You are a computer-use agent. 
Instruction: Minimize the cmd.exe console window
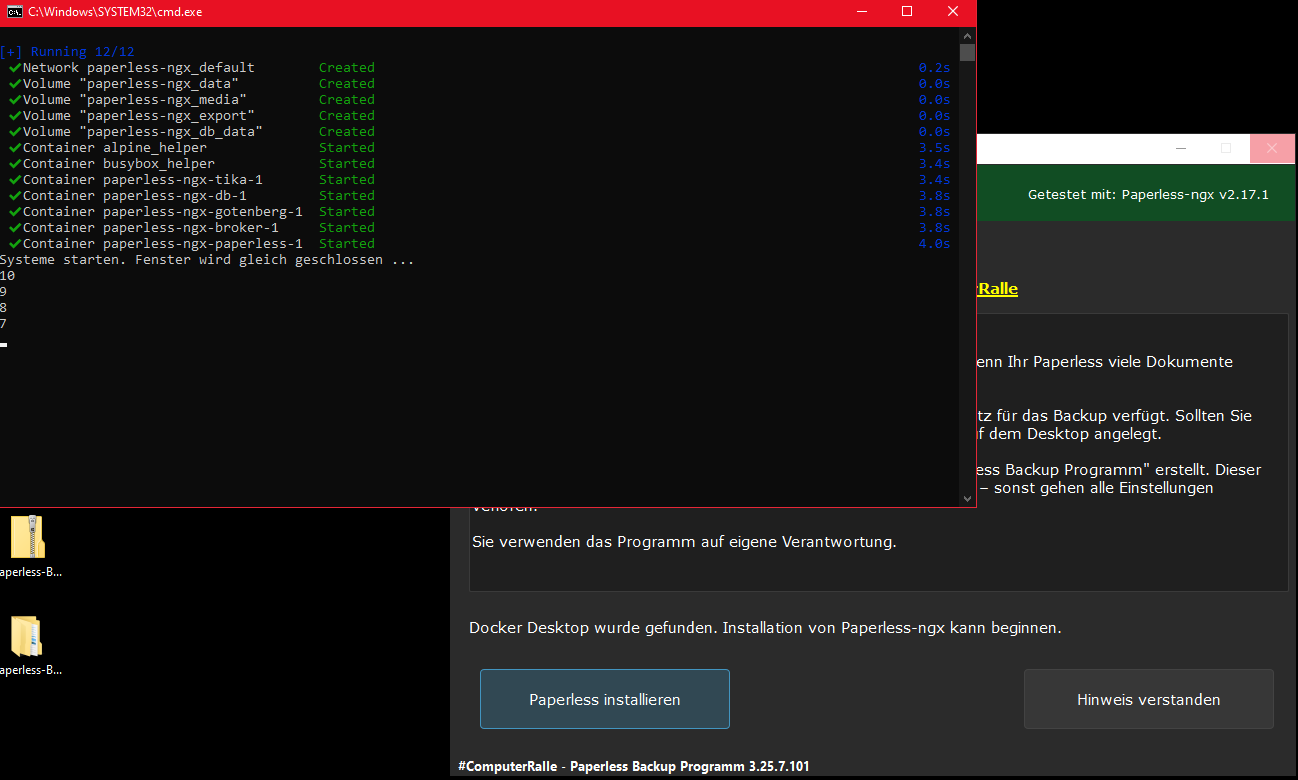tap(862, 11)
